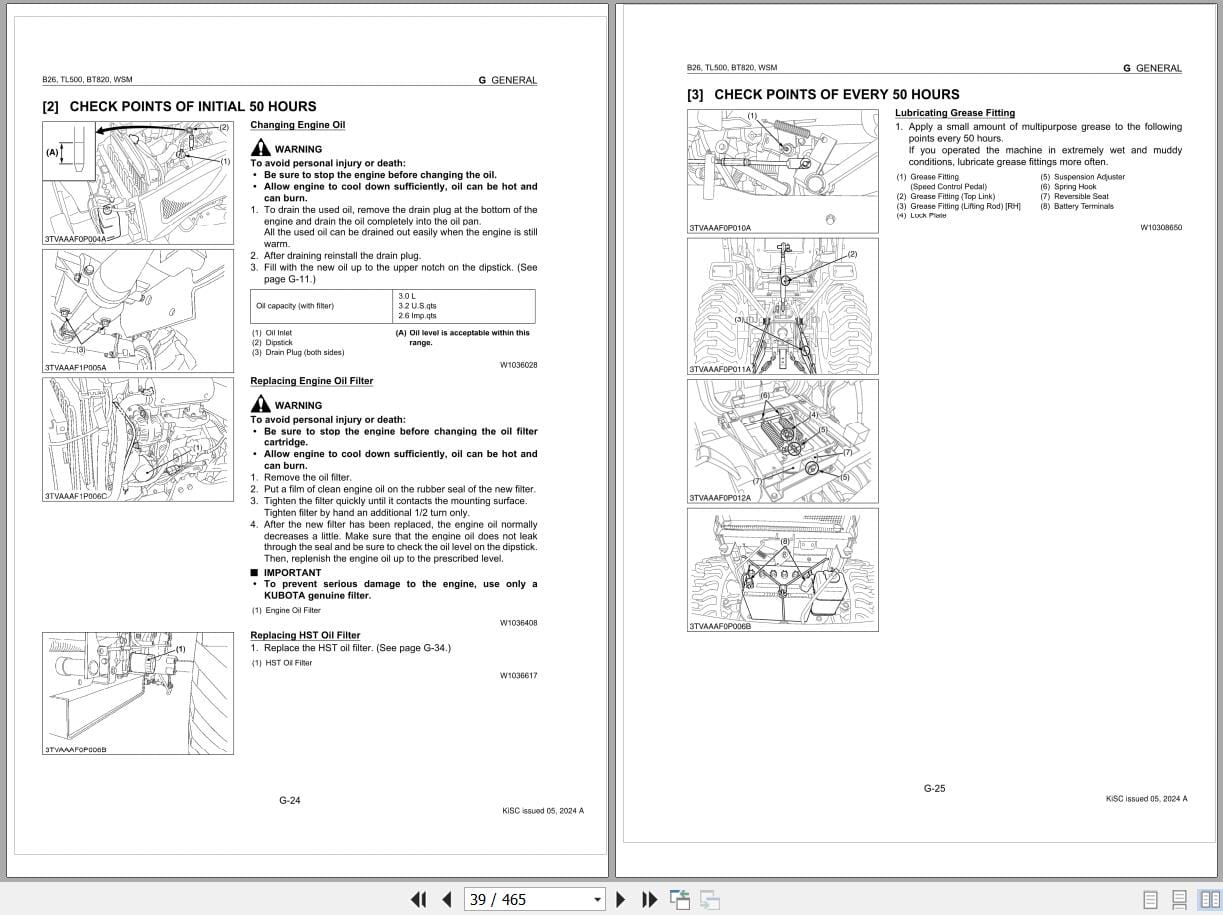Viewport: 1223px width, 915px height.
Task: Click the left page header 'B26, TL500, BT820, WSM'
Action: pos(87,80)
